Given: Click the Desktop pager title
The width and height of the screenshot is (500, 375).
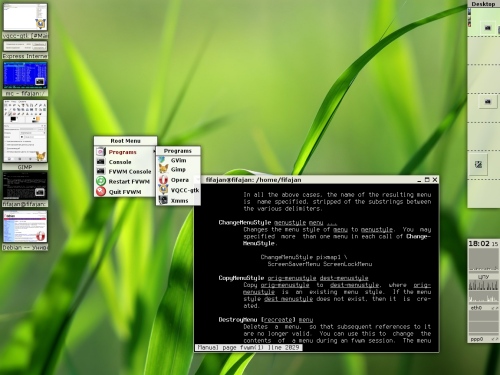Looking at the screenshot, I should pos(483,4).
